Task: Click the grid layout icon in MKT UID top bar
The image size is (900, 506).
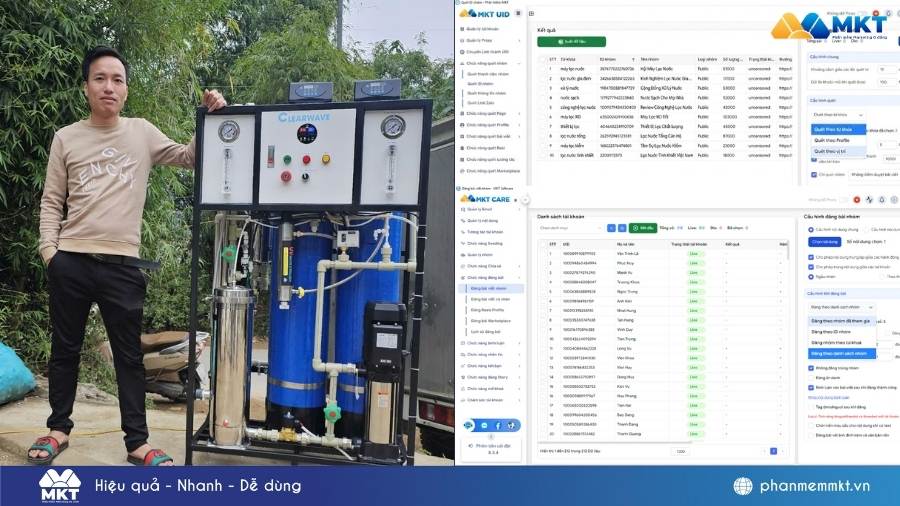Action: coord(532,14)
